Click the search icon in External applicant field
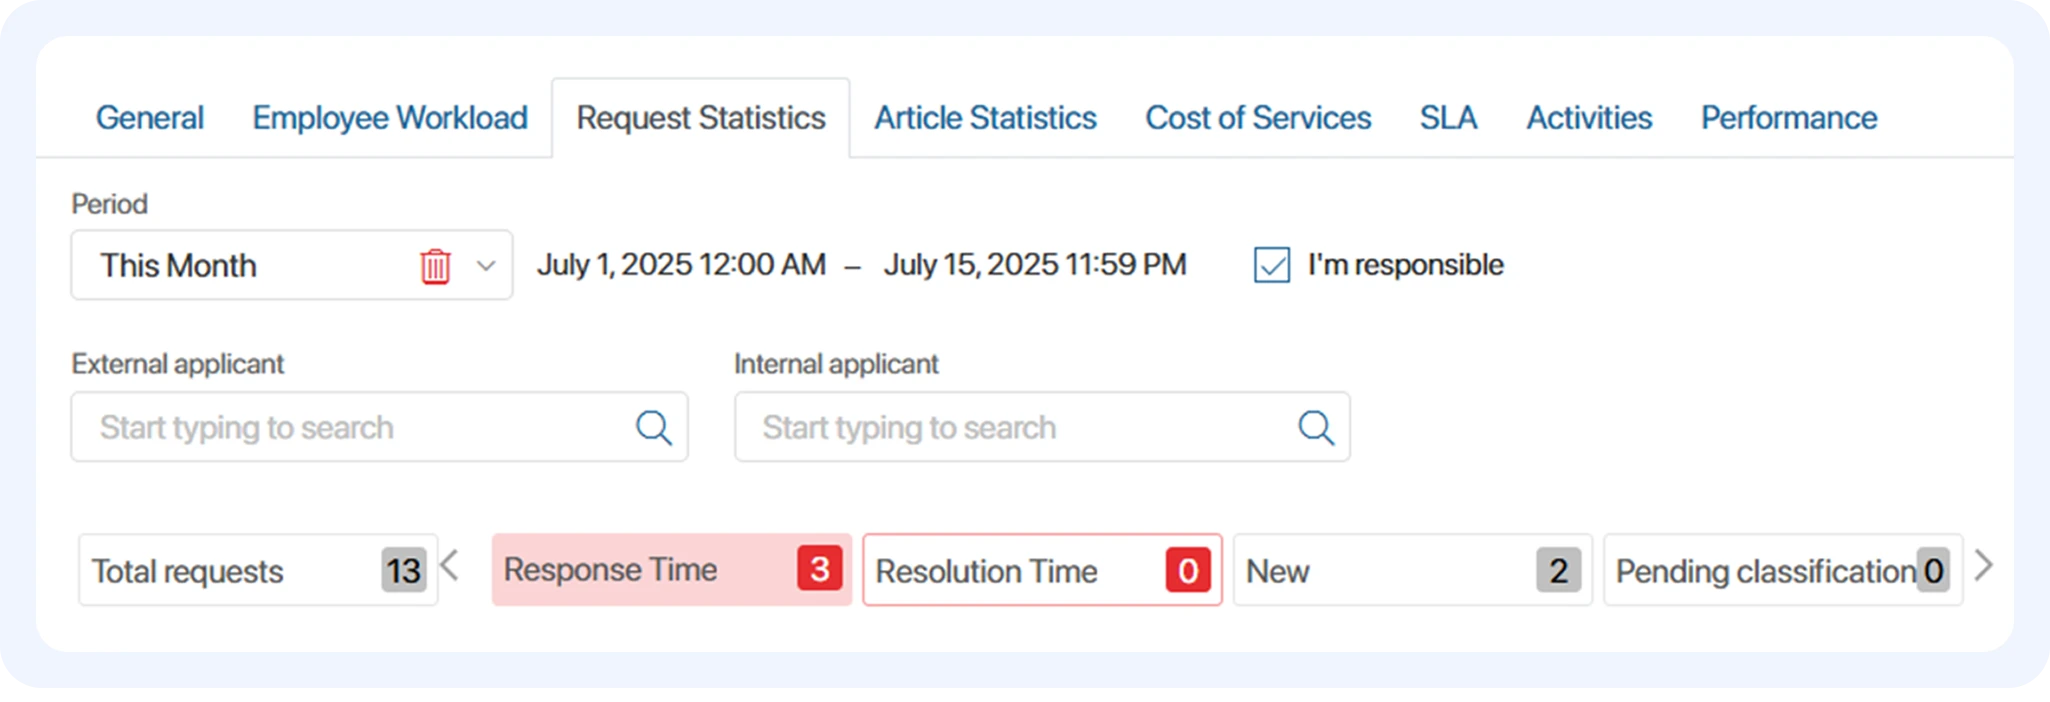The height and width of the screenshot is (702, 2050). click(x=654, y=427)
